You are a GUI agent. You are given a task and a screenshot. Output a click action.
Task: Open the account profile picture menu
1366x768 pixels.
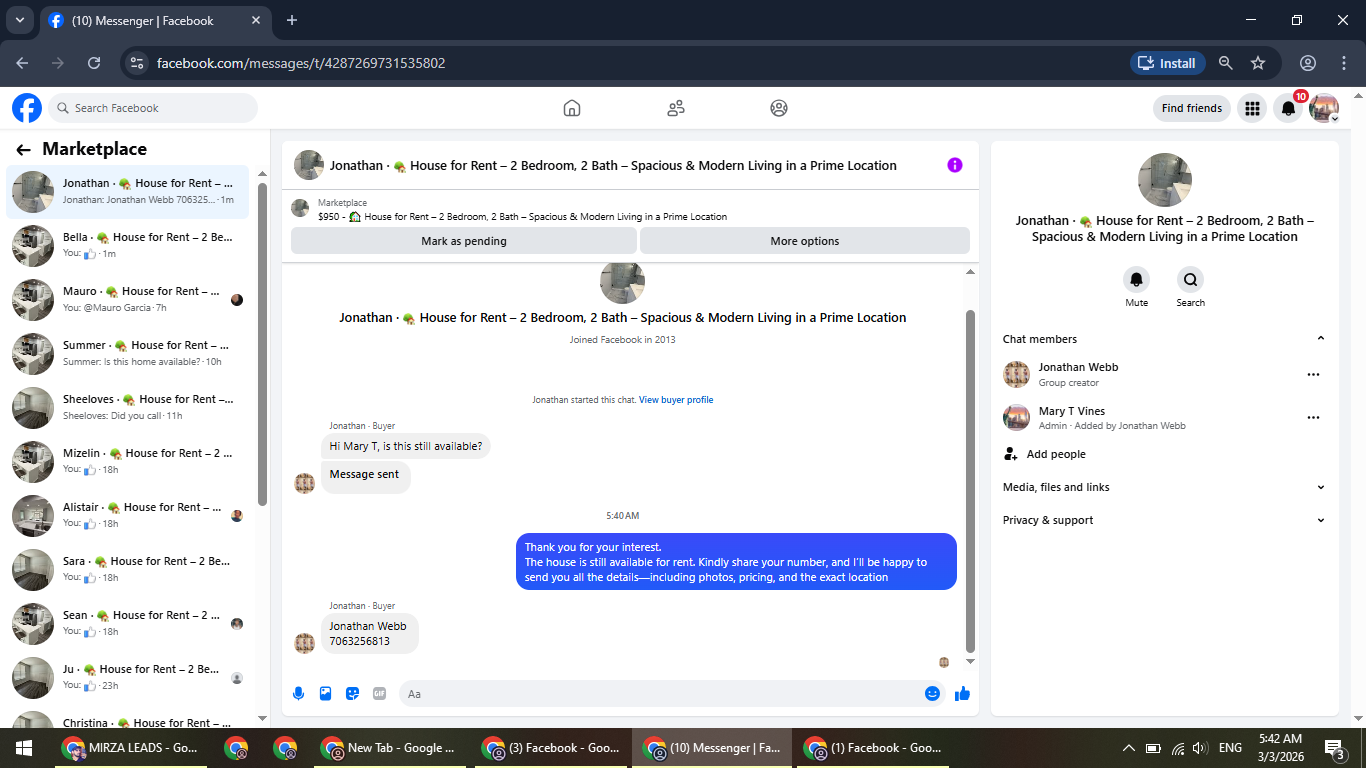[1324, 108]
